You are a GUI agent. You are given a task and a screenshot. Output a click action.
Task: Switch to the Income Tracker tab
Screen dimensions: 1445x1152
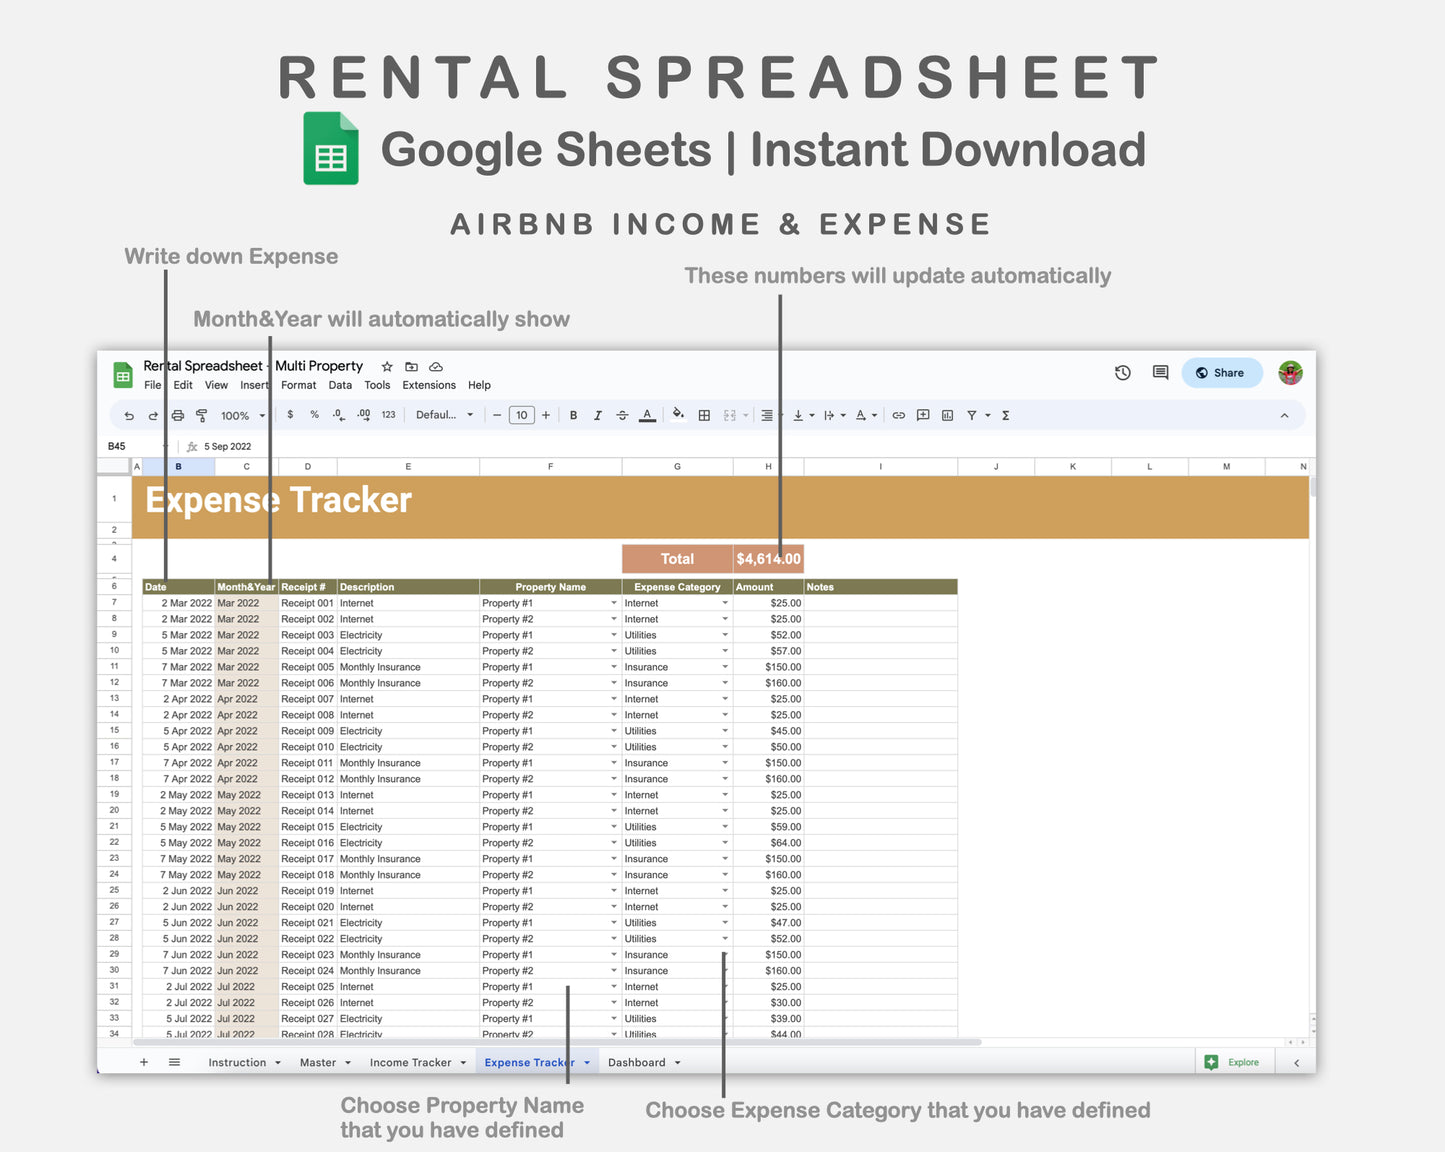coord(410,1062)
